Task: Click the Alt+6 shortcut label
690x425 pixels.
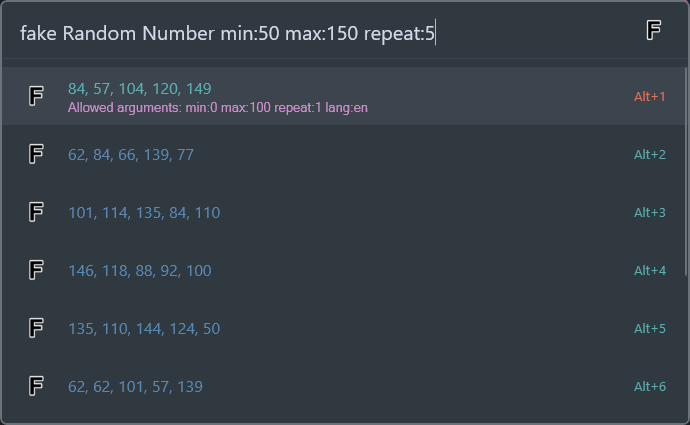Action: pyautogui.click(x=649, y=387)
